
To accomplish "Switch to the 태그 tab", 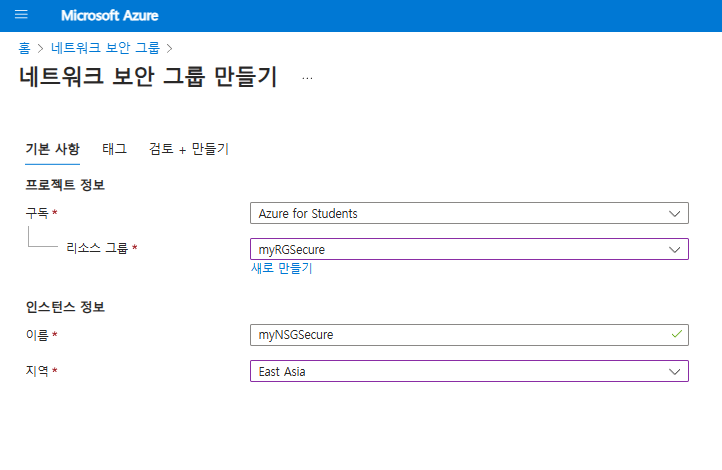I will pyautogui.click(x=114, y=149).
